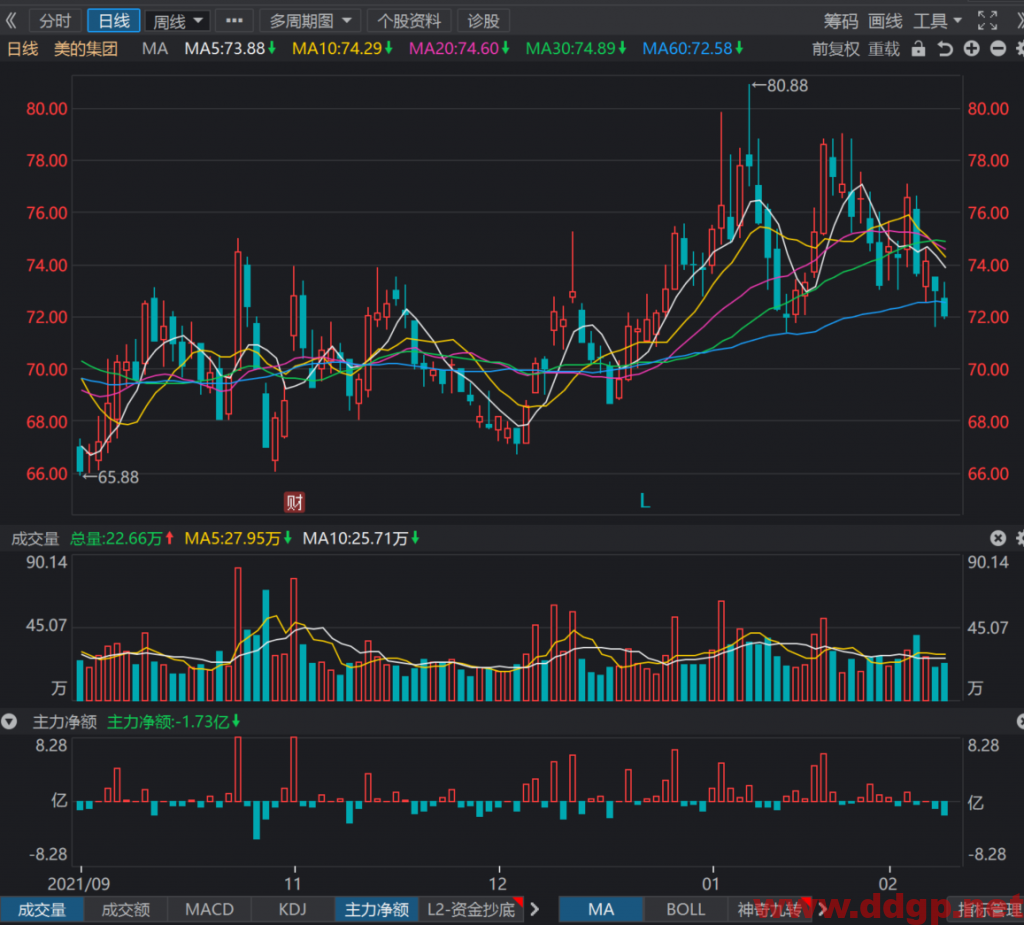The image size is (1024, 925).
Task: Click the volume MA5:27.95万 readout
Action: 238,538
